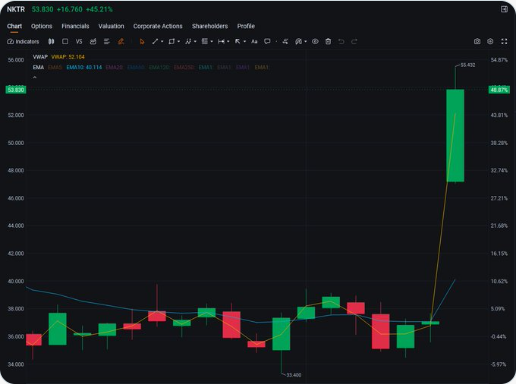Redo the drawing action
516x384 pixels.
[354, 41]
